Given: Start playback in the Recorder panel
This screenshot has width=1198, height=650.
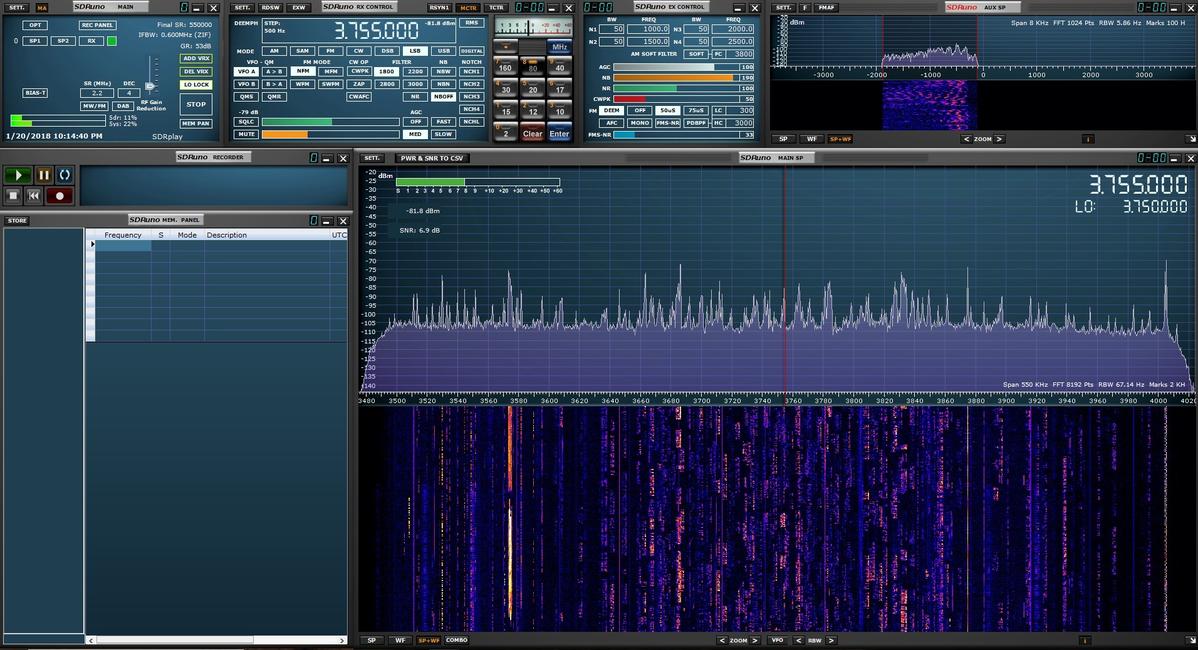Looking at the screenshot, I should pos(18,175).
